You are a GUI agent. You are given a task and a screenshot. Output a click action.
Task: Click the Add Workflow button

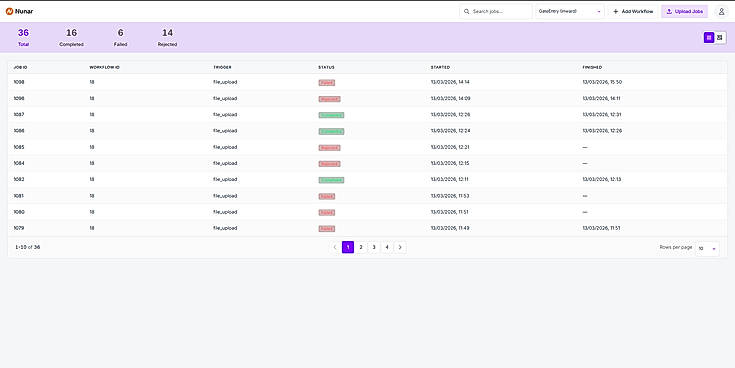coord(633,11)
